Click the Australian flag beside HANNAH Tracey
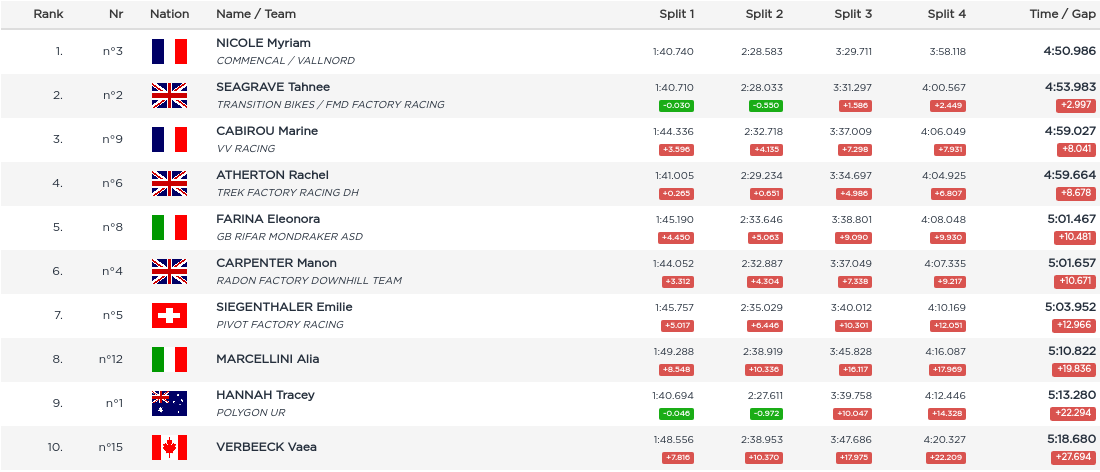Viewport: 1100px width, 472px height. tap(169, 403)
